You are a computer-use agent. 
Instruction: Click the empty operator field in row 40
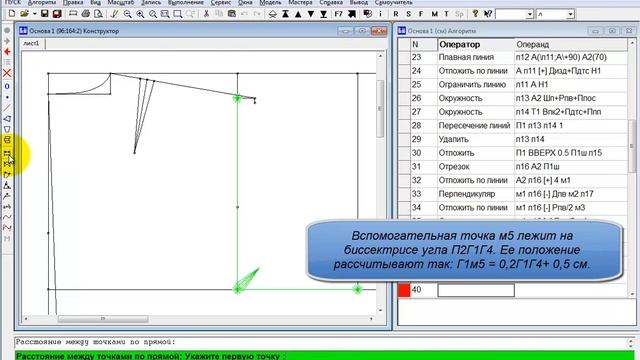[x=476, y=290]
